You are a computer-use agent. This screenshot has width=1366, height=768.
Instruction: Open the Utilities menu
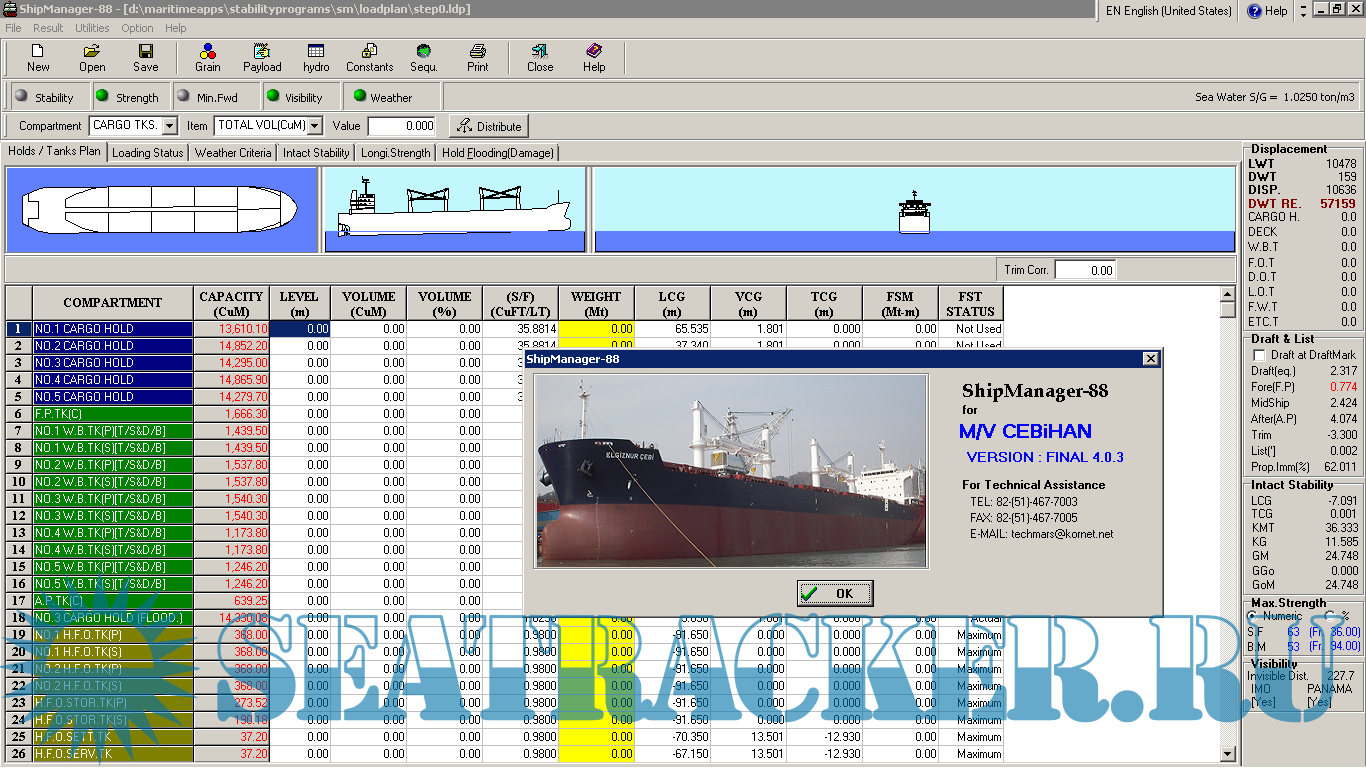(x=92, y=28)
